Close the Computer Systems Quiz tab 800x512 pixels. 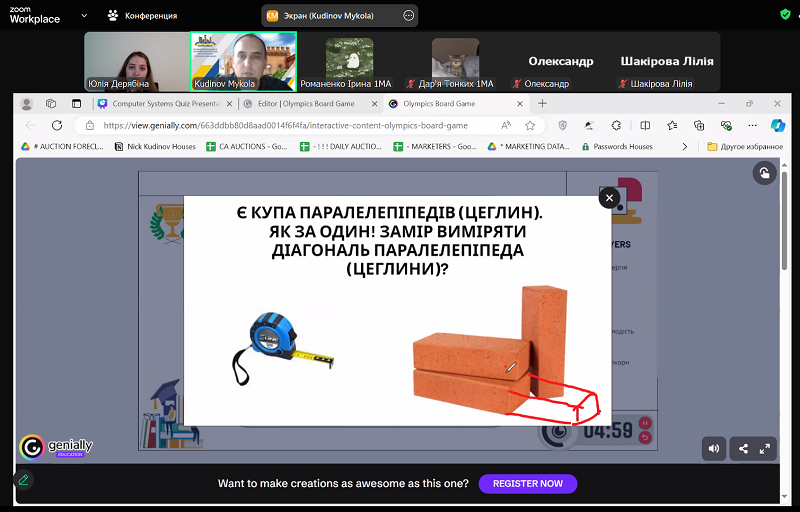[x=229, y=104]
